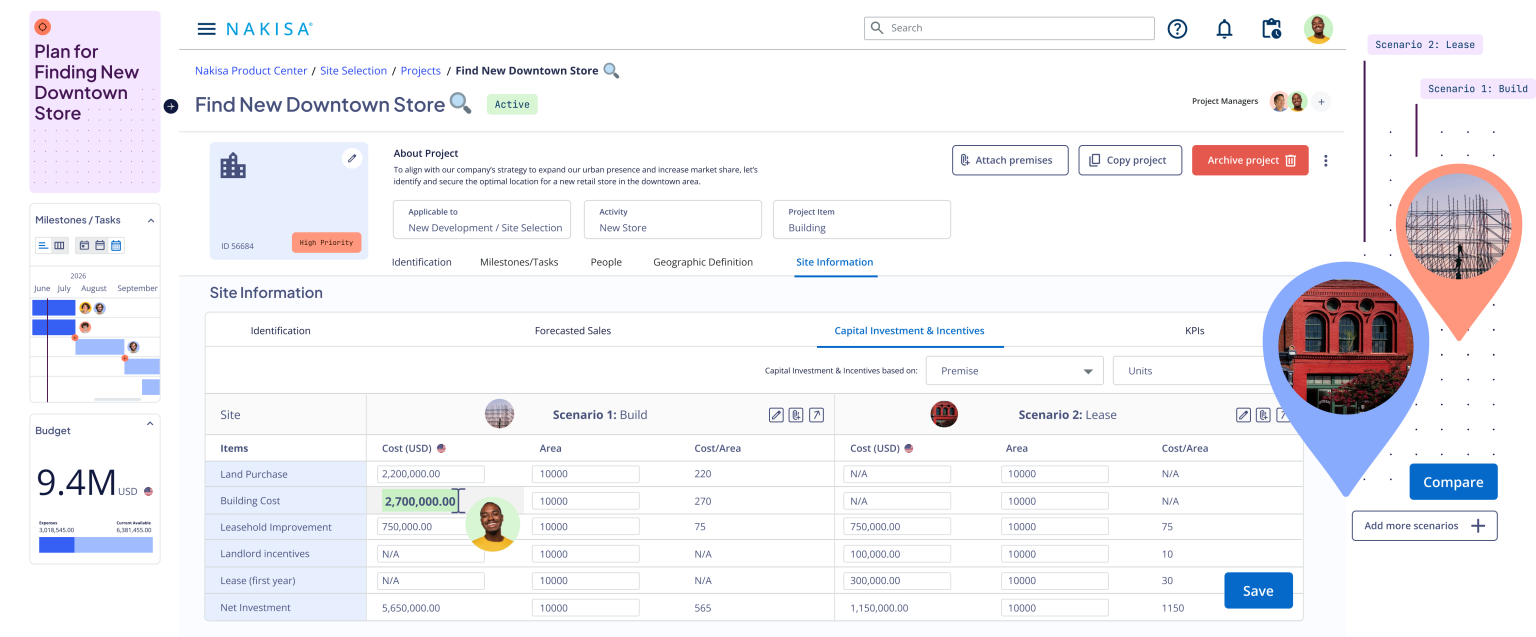Edit Scenario 1: Build using the pencil icon
Screen dimensions: 1536x637
click(777, 414)
